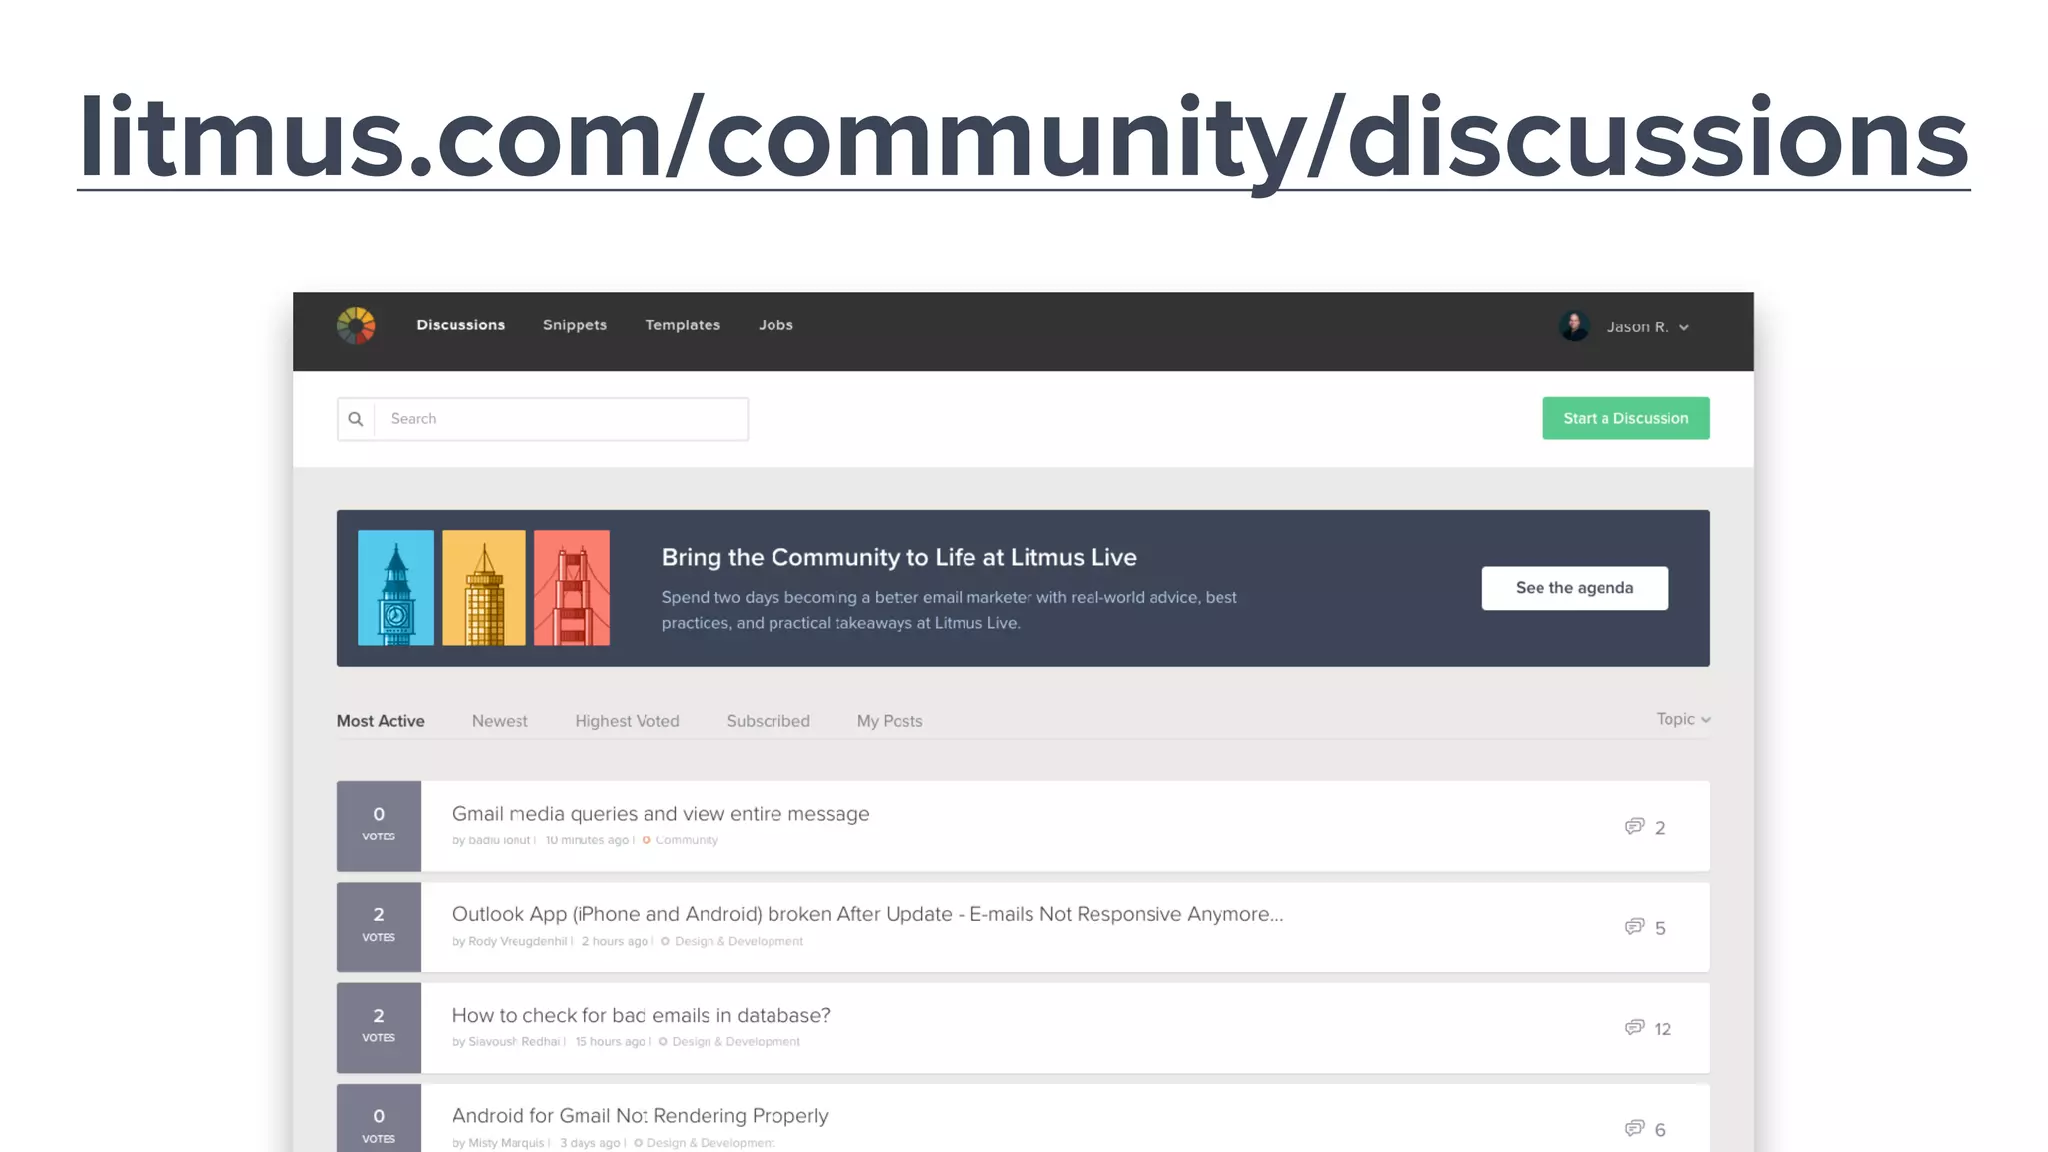The width and height of the screenshot is (2048, 1152).
Task: Click author Misty Marquis
Action: tap(506, 1143)
